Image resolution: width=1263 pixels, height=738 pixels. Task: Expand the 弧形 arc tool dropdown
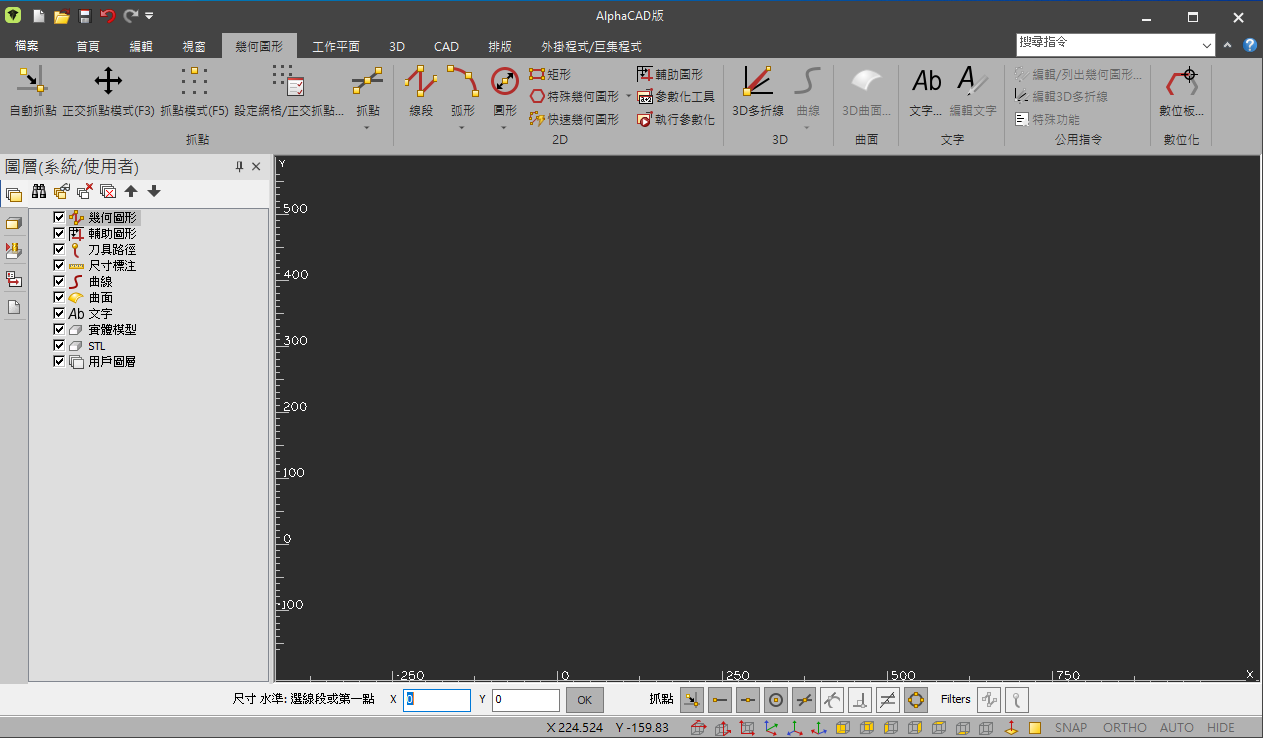coord(462,128)
